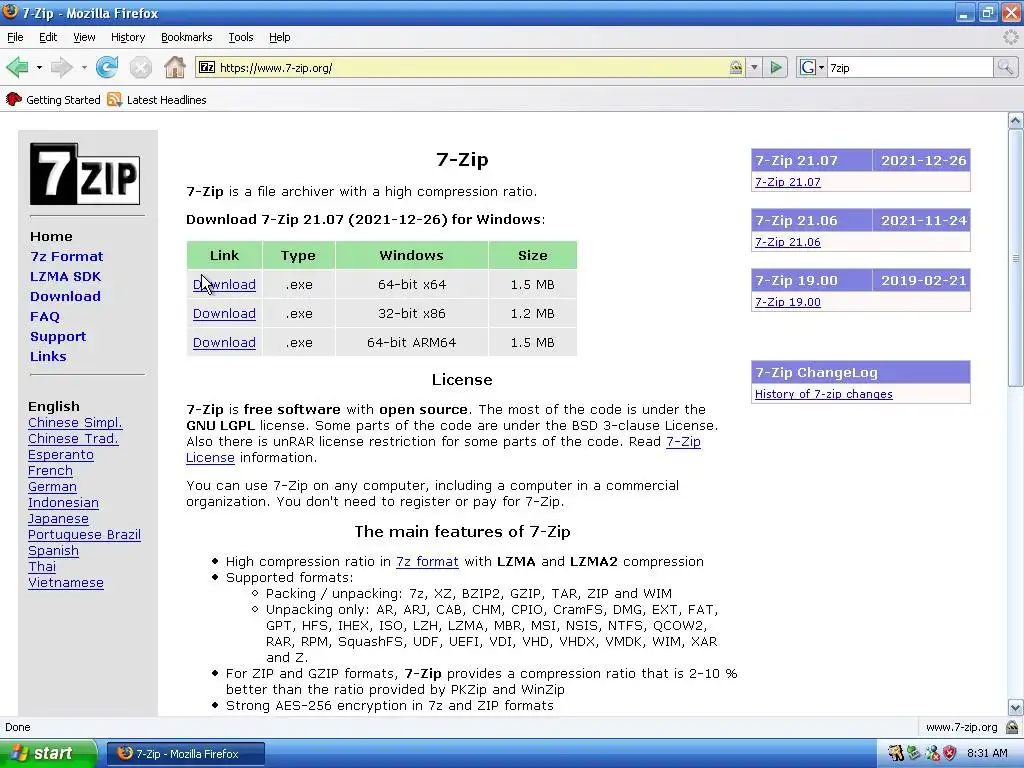This screenshot has width=1024, height=768.
Task: Open the Windows start button
Action: [47, 753]
